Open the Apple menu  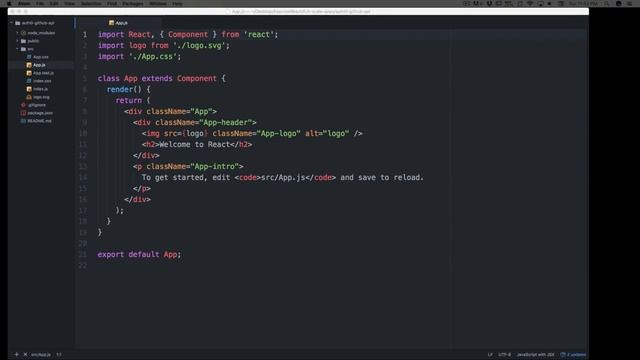click(9, 4)
